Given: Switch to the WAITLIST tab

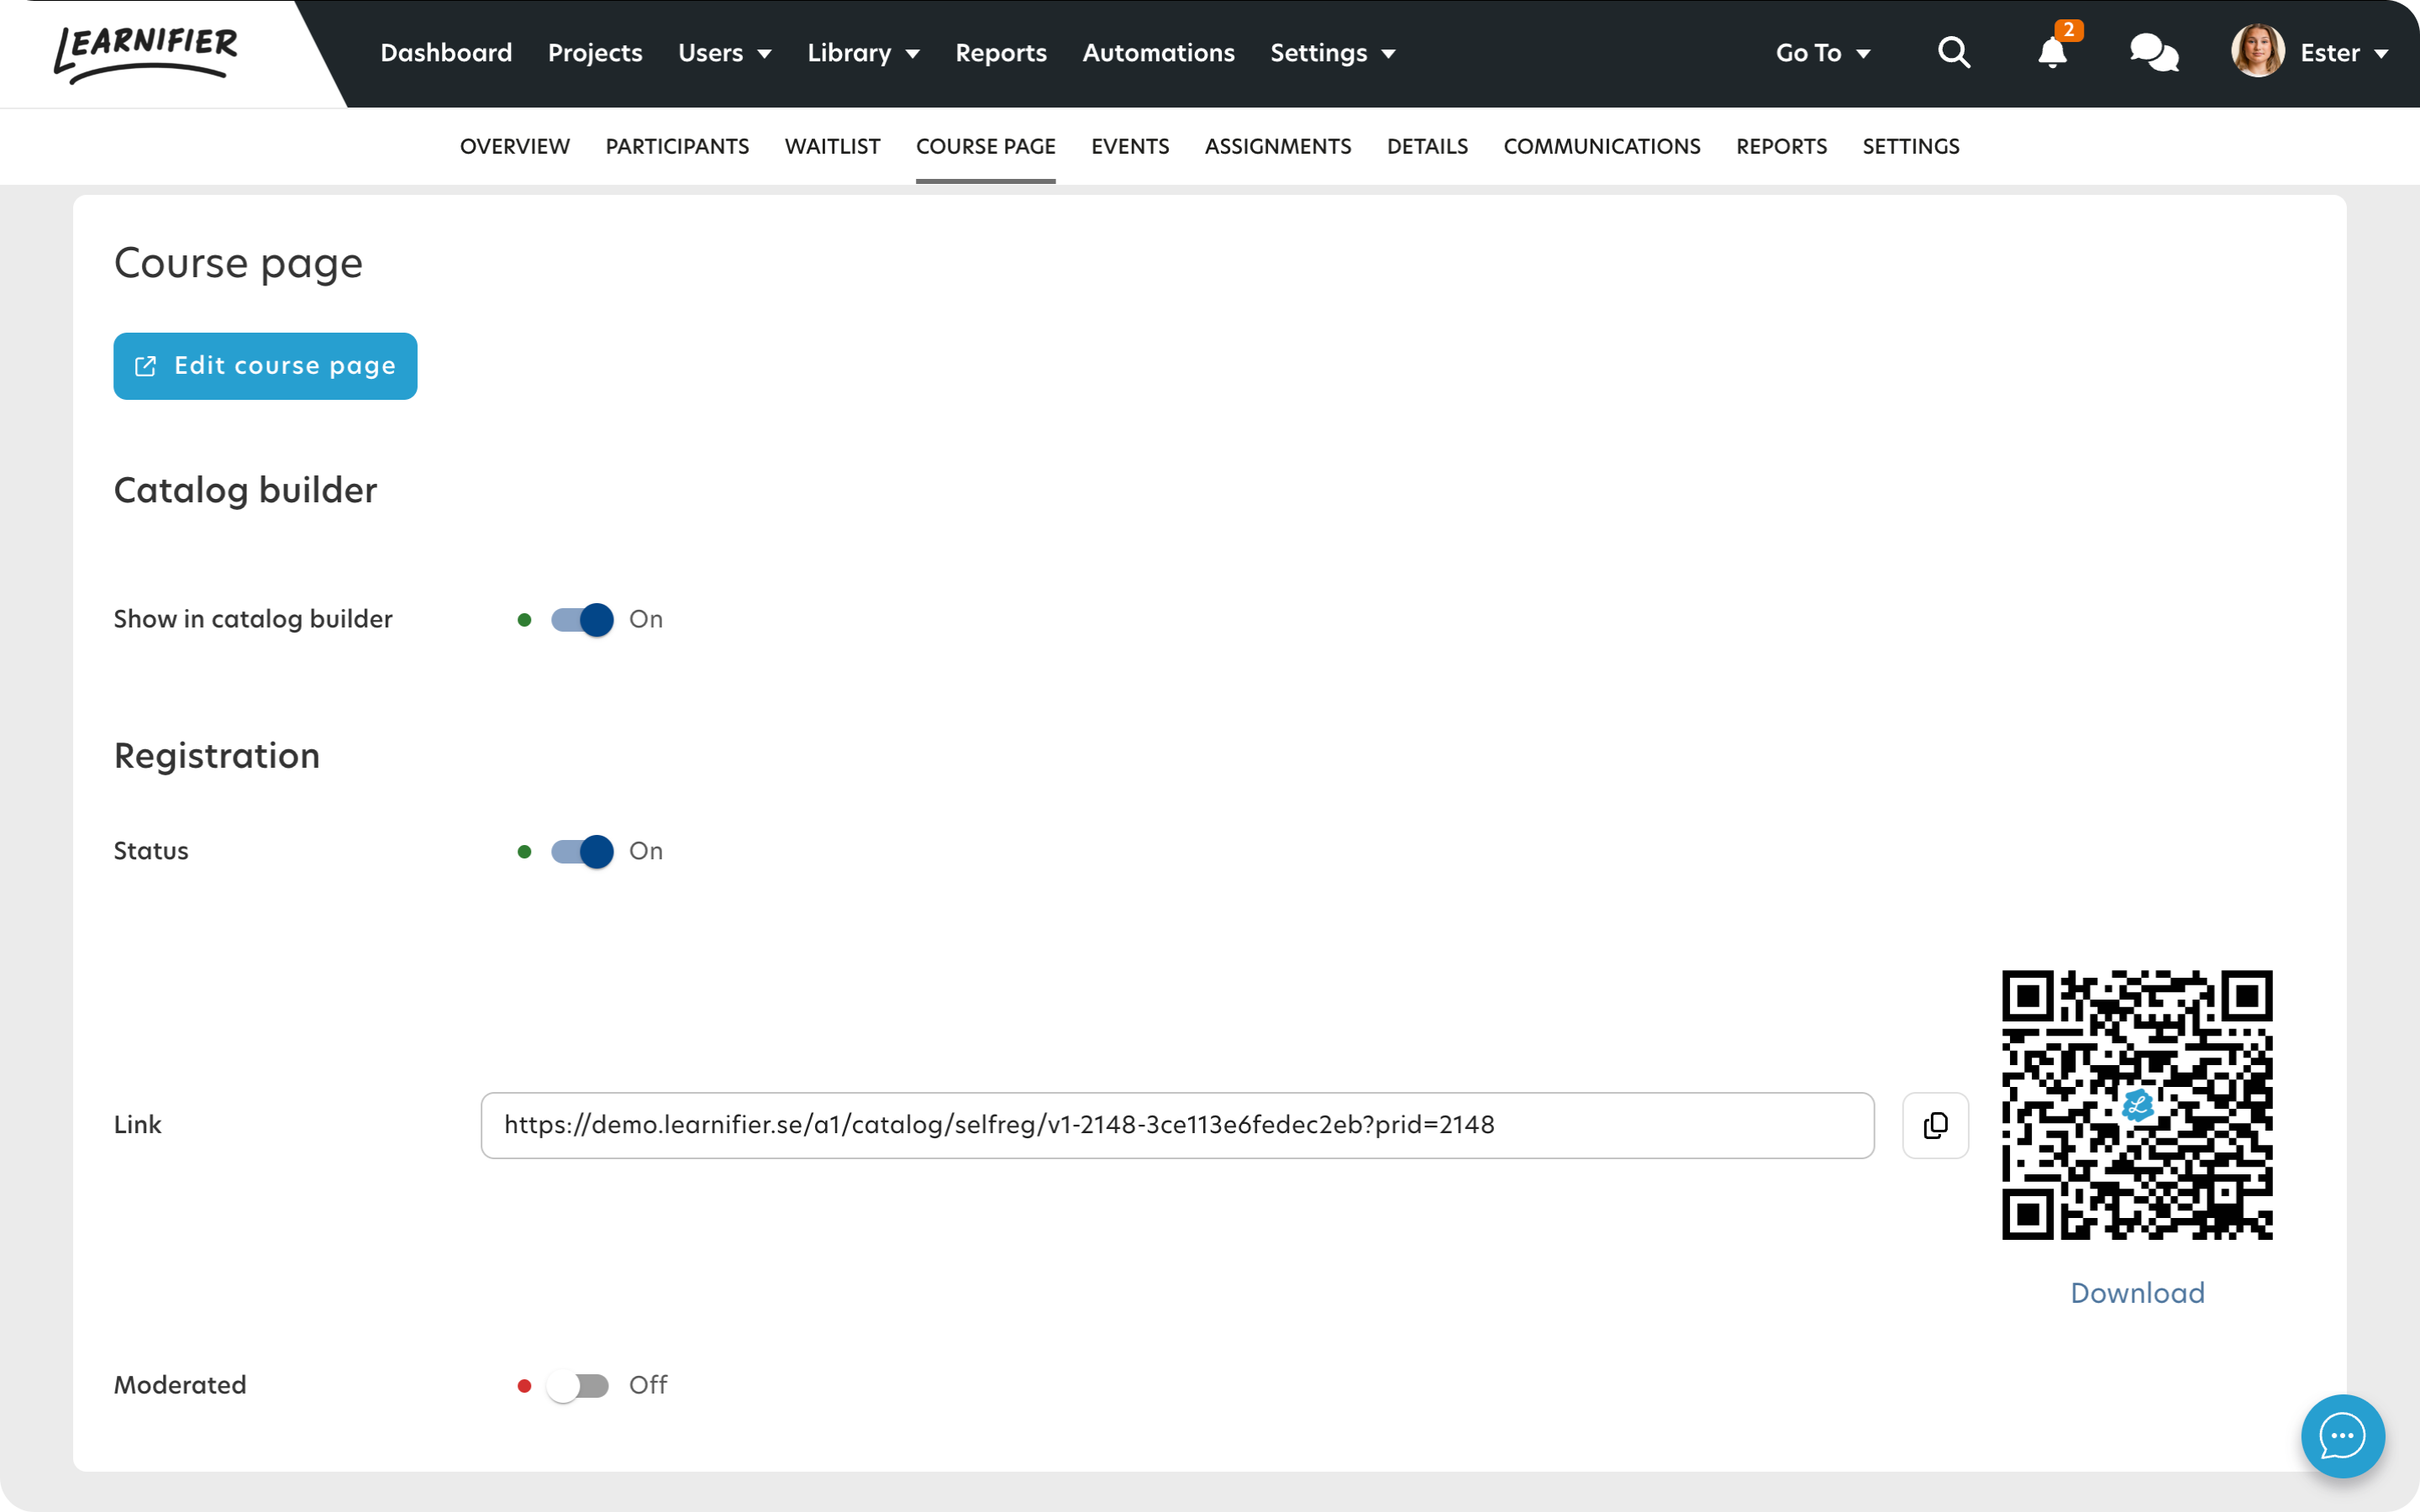Looking at the screenshot, I should click(832, 146).
